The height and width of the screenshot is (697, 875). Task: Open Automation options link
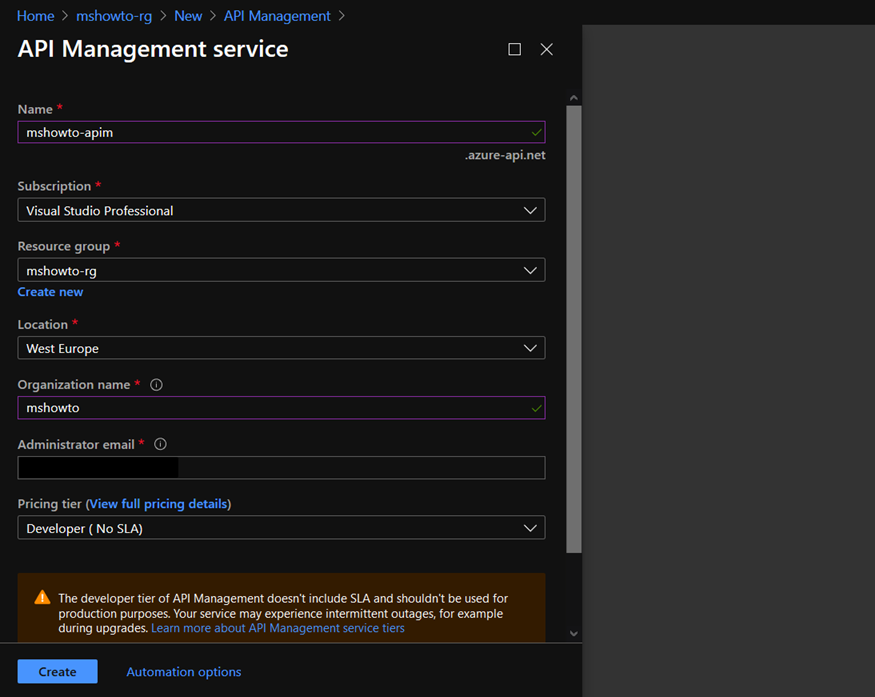[184, 672]
